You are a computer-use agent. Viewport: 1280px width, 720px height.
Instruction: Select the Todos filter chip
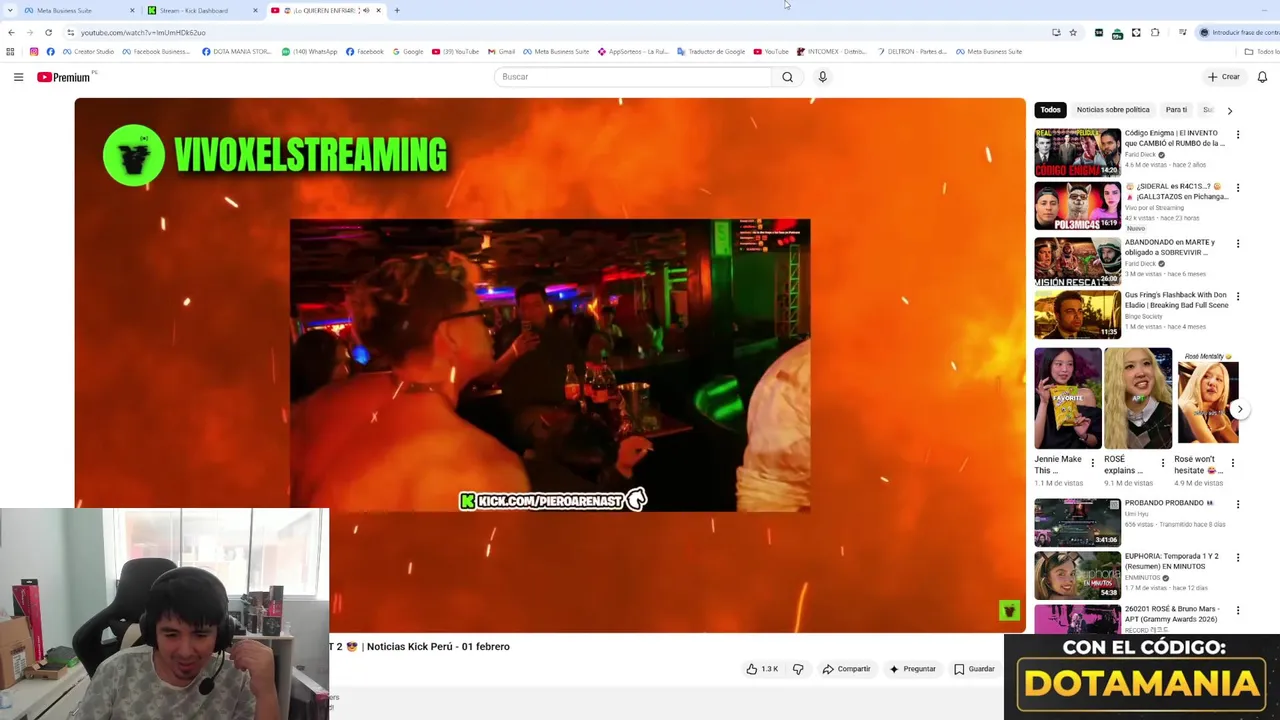coord(1050,110)
